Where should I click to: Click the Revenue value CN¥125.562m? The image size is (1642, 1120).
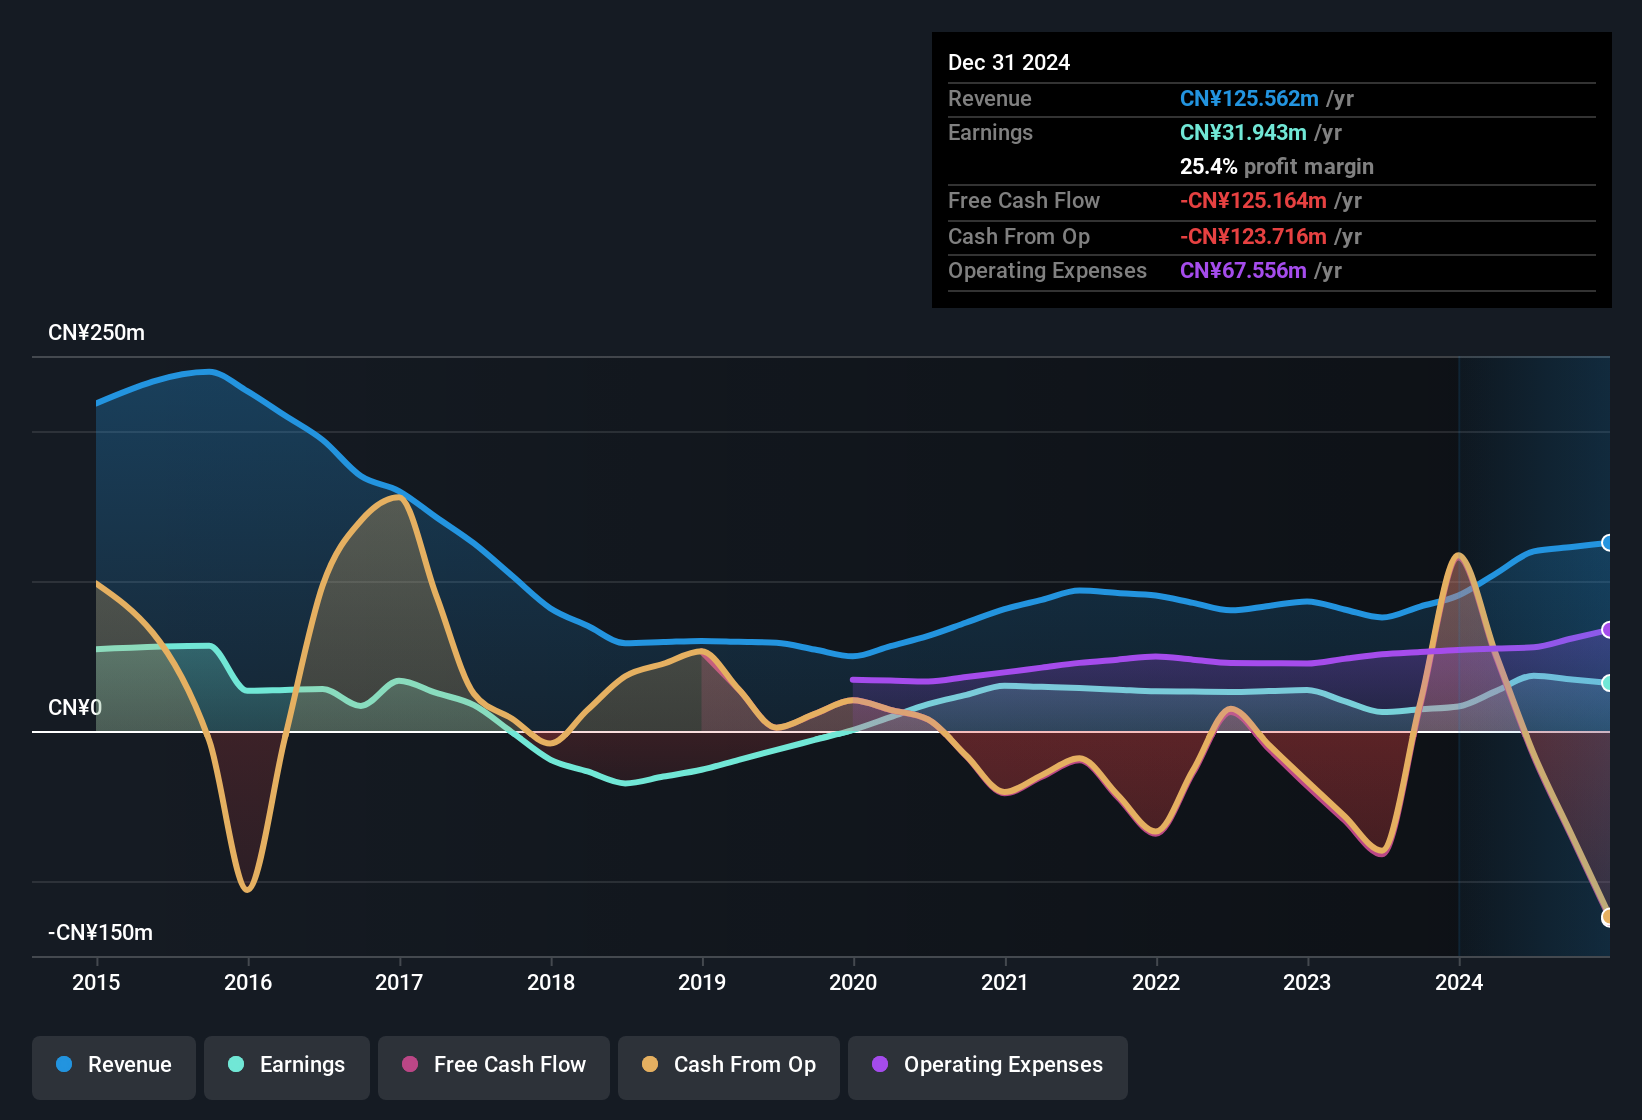point(1248,98)
